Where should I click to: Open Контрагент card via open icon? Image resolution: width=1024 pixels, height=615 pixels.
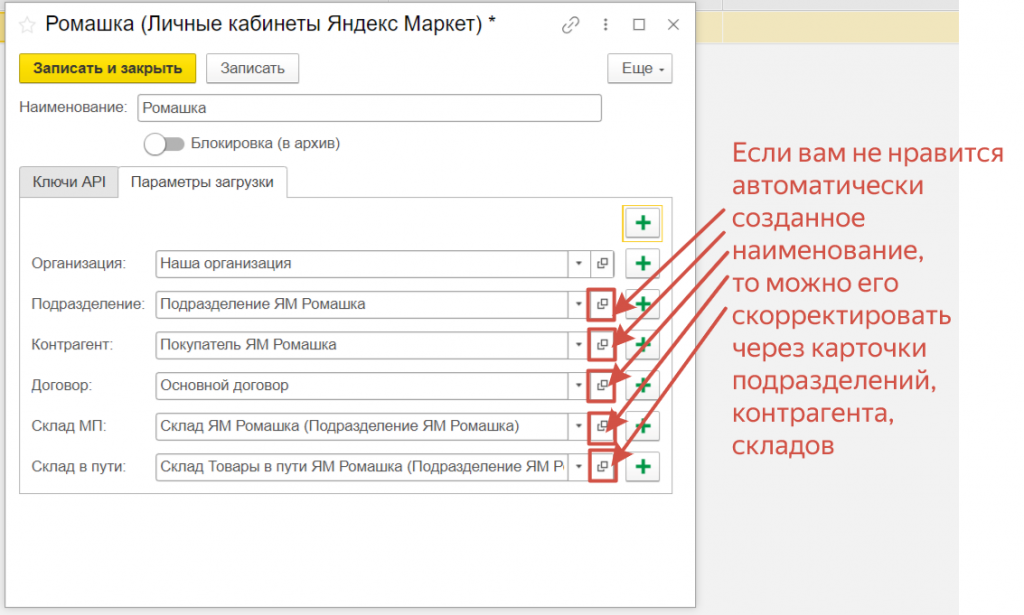[x=602, y=345]
